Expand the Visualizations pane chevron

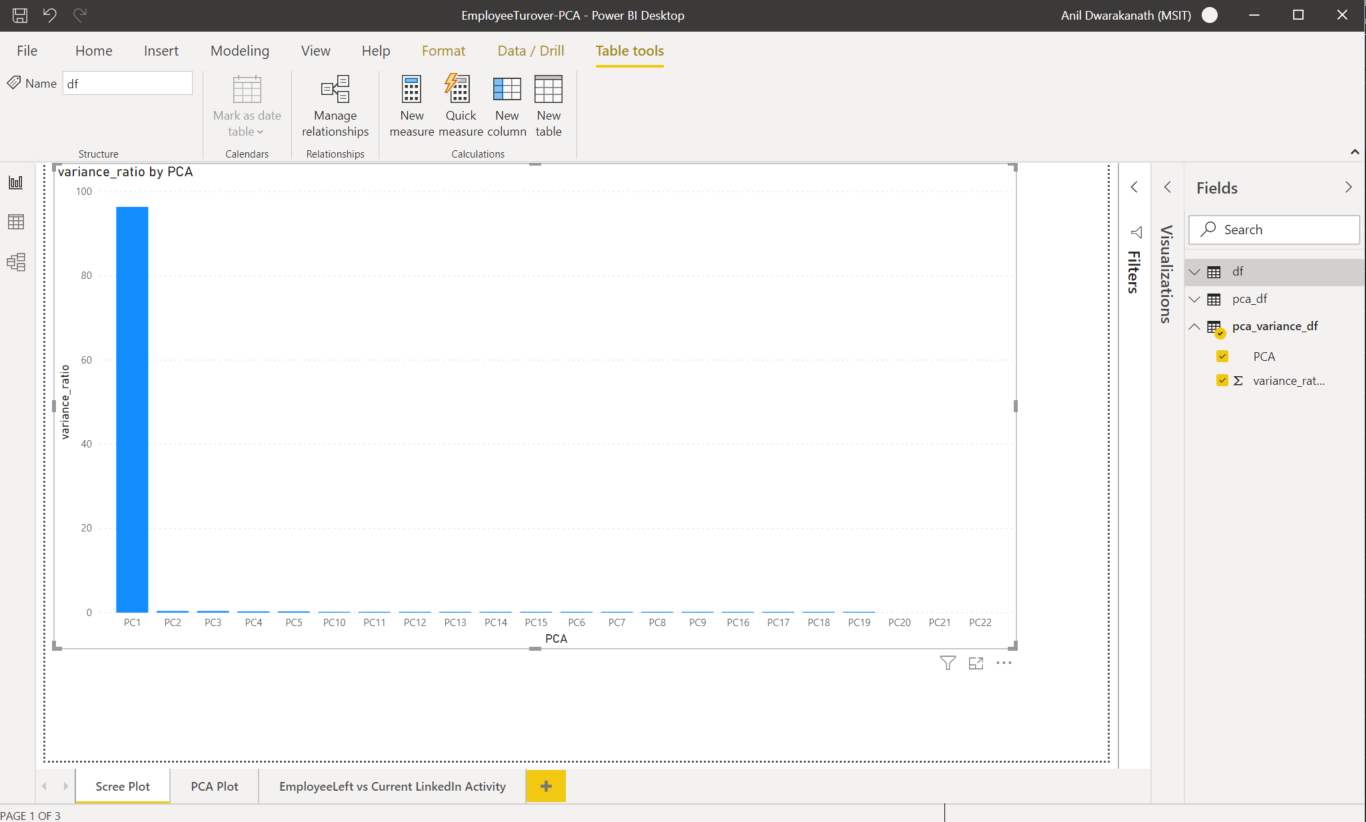(x=1167, y=187)
